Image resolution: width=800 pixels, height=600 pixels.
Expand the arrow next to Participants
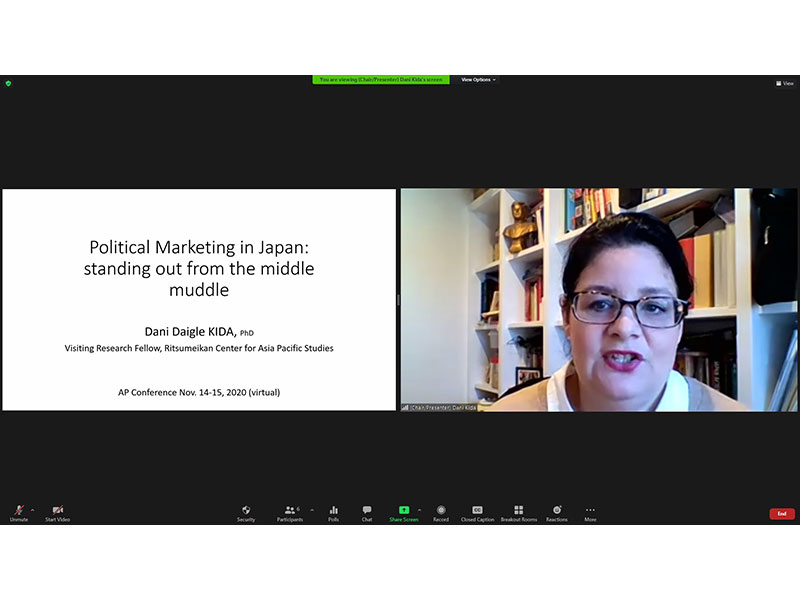point(311,509)
